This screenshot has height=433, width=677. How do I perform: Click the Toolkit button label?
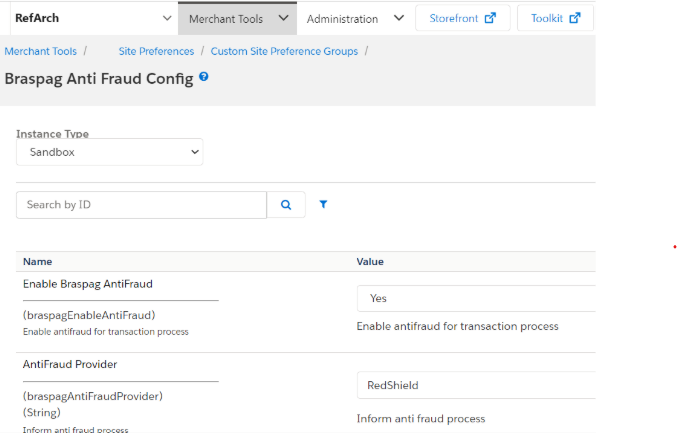pyautogui.click(x=547, y=19)
